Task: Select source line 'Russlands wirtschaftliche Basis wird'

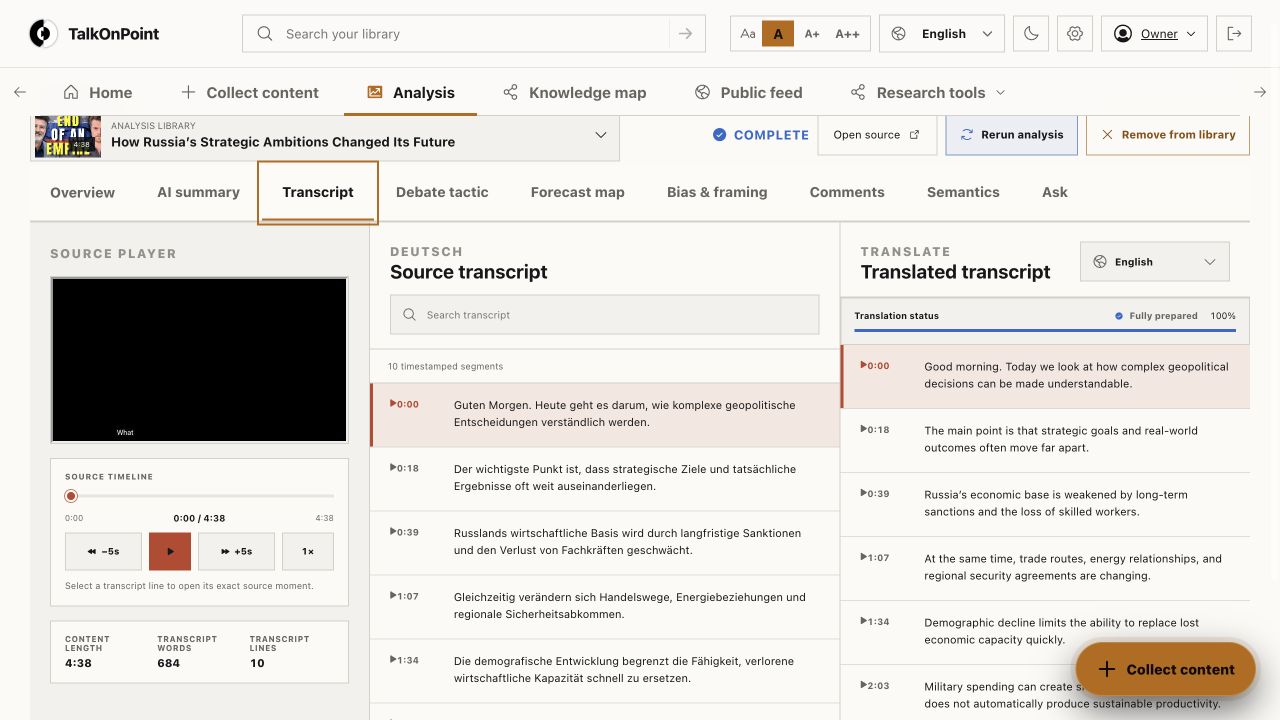Action: [x=604, y=543]
